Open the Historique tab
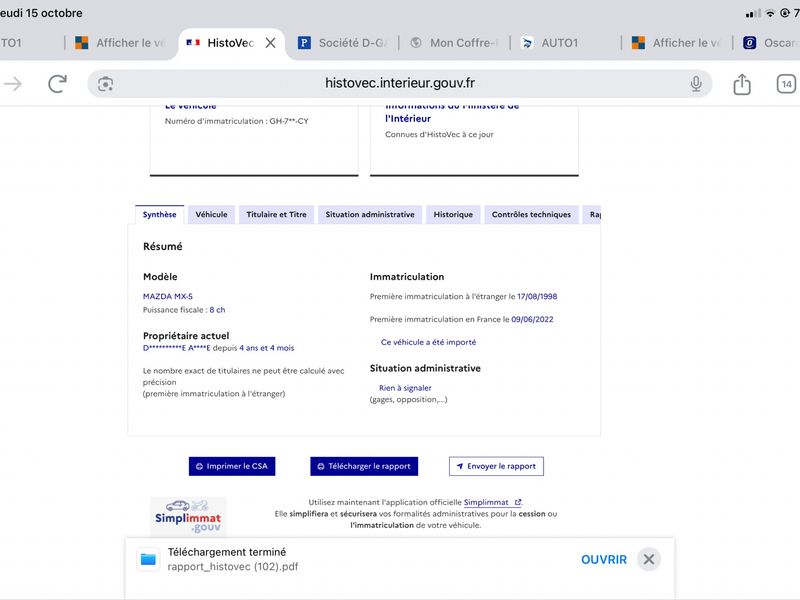The height and width of the screenshot is (600, 800). tap(453, 215)
